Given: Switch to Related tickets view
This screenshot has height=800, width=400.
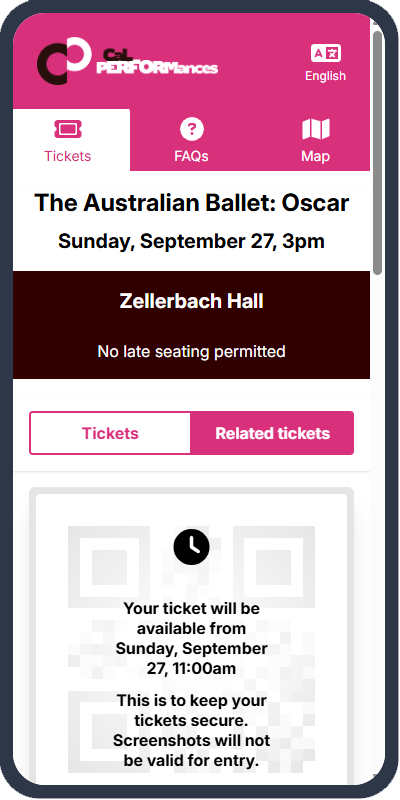Looking at the screenshot, I should click(272, 433).
